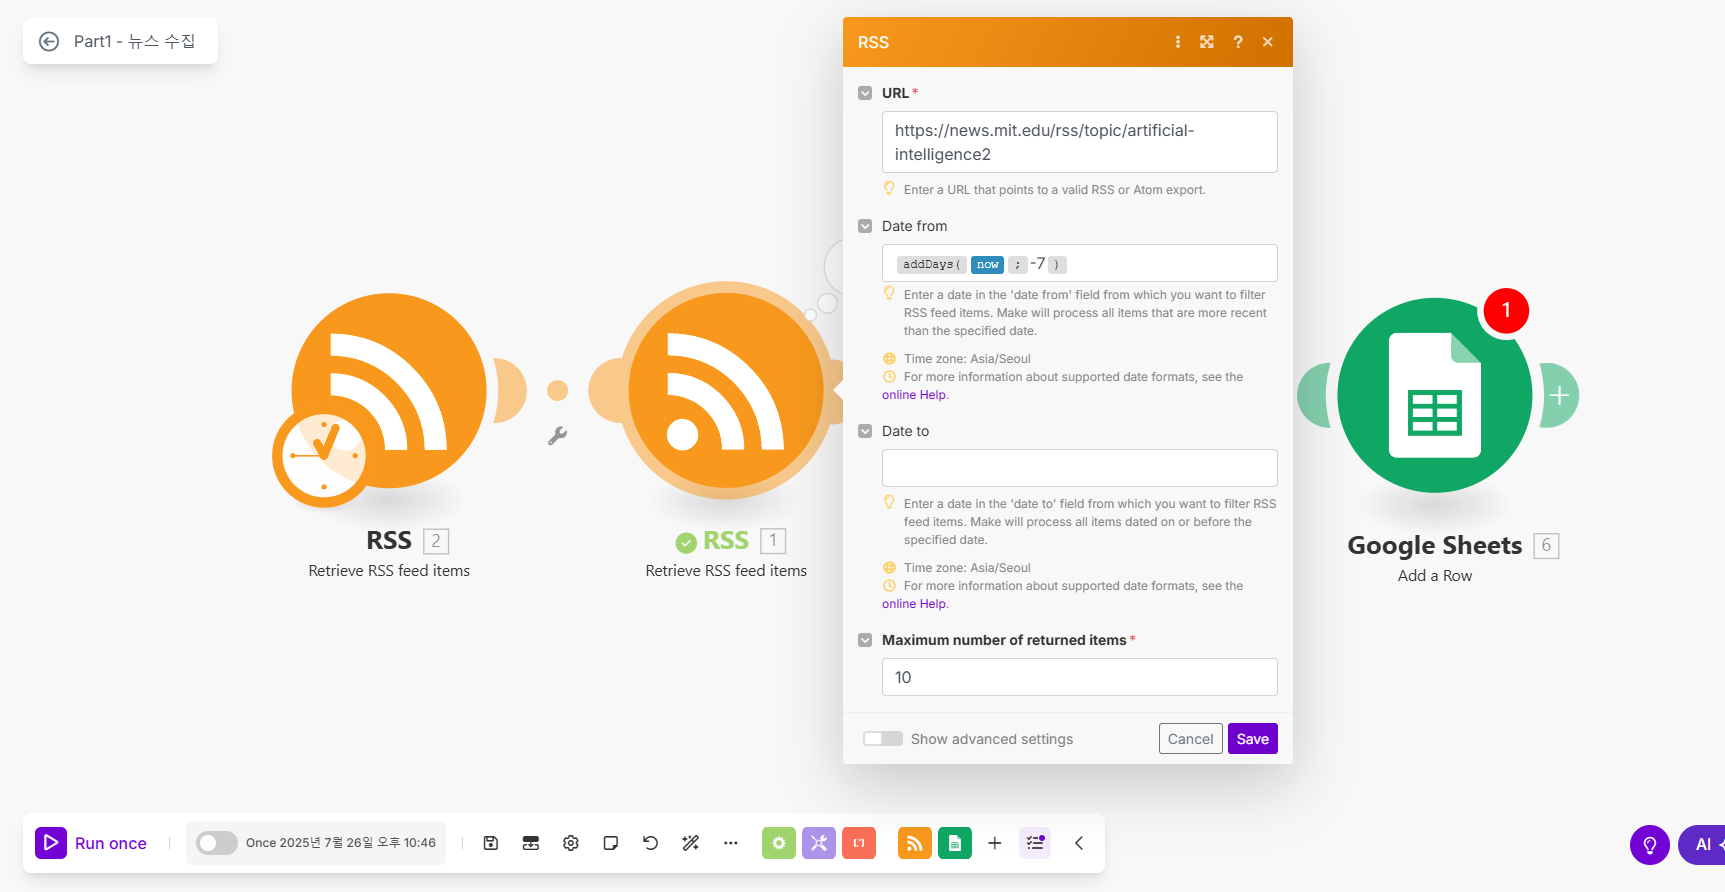Click the green flow control gear icon
This screenshot has height=892, width=1725.
[x=779, y=843]
